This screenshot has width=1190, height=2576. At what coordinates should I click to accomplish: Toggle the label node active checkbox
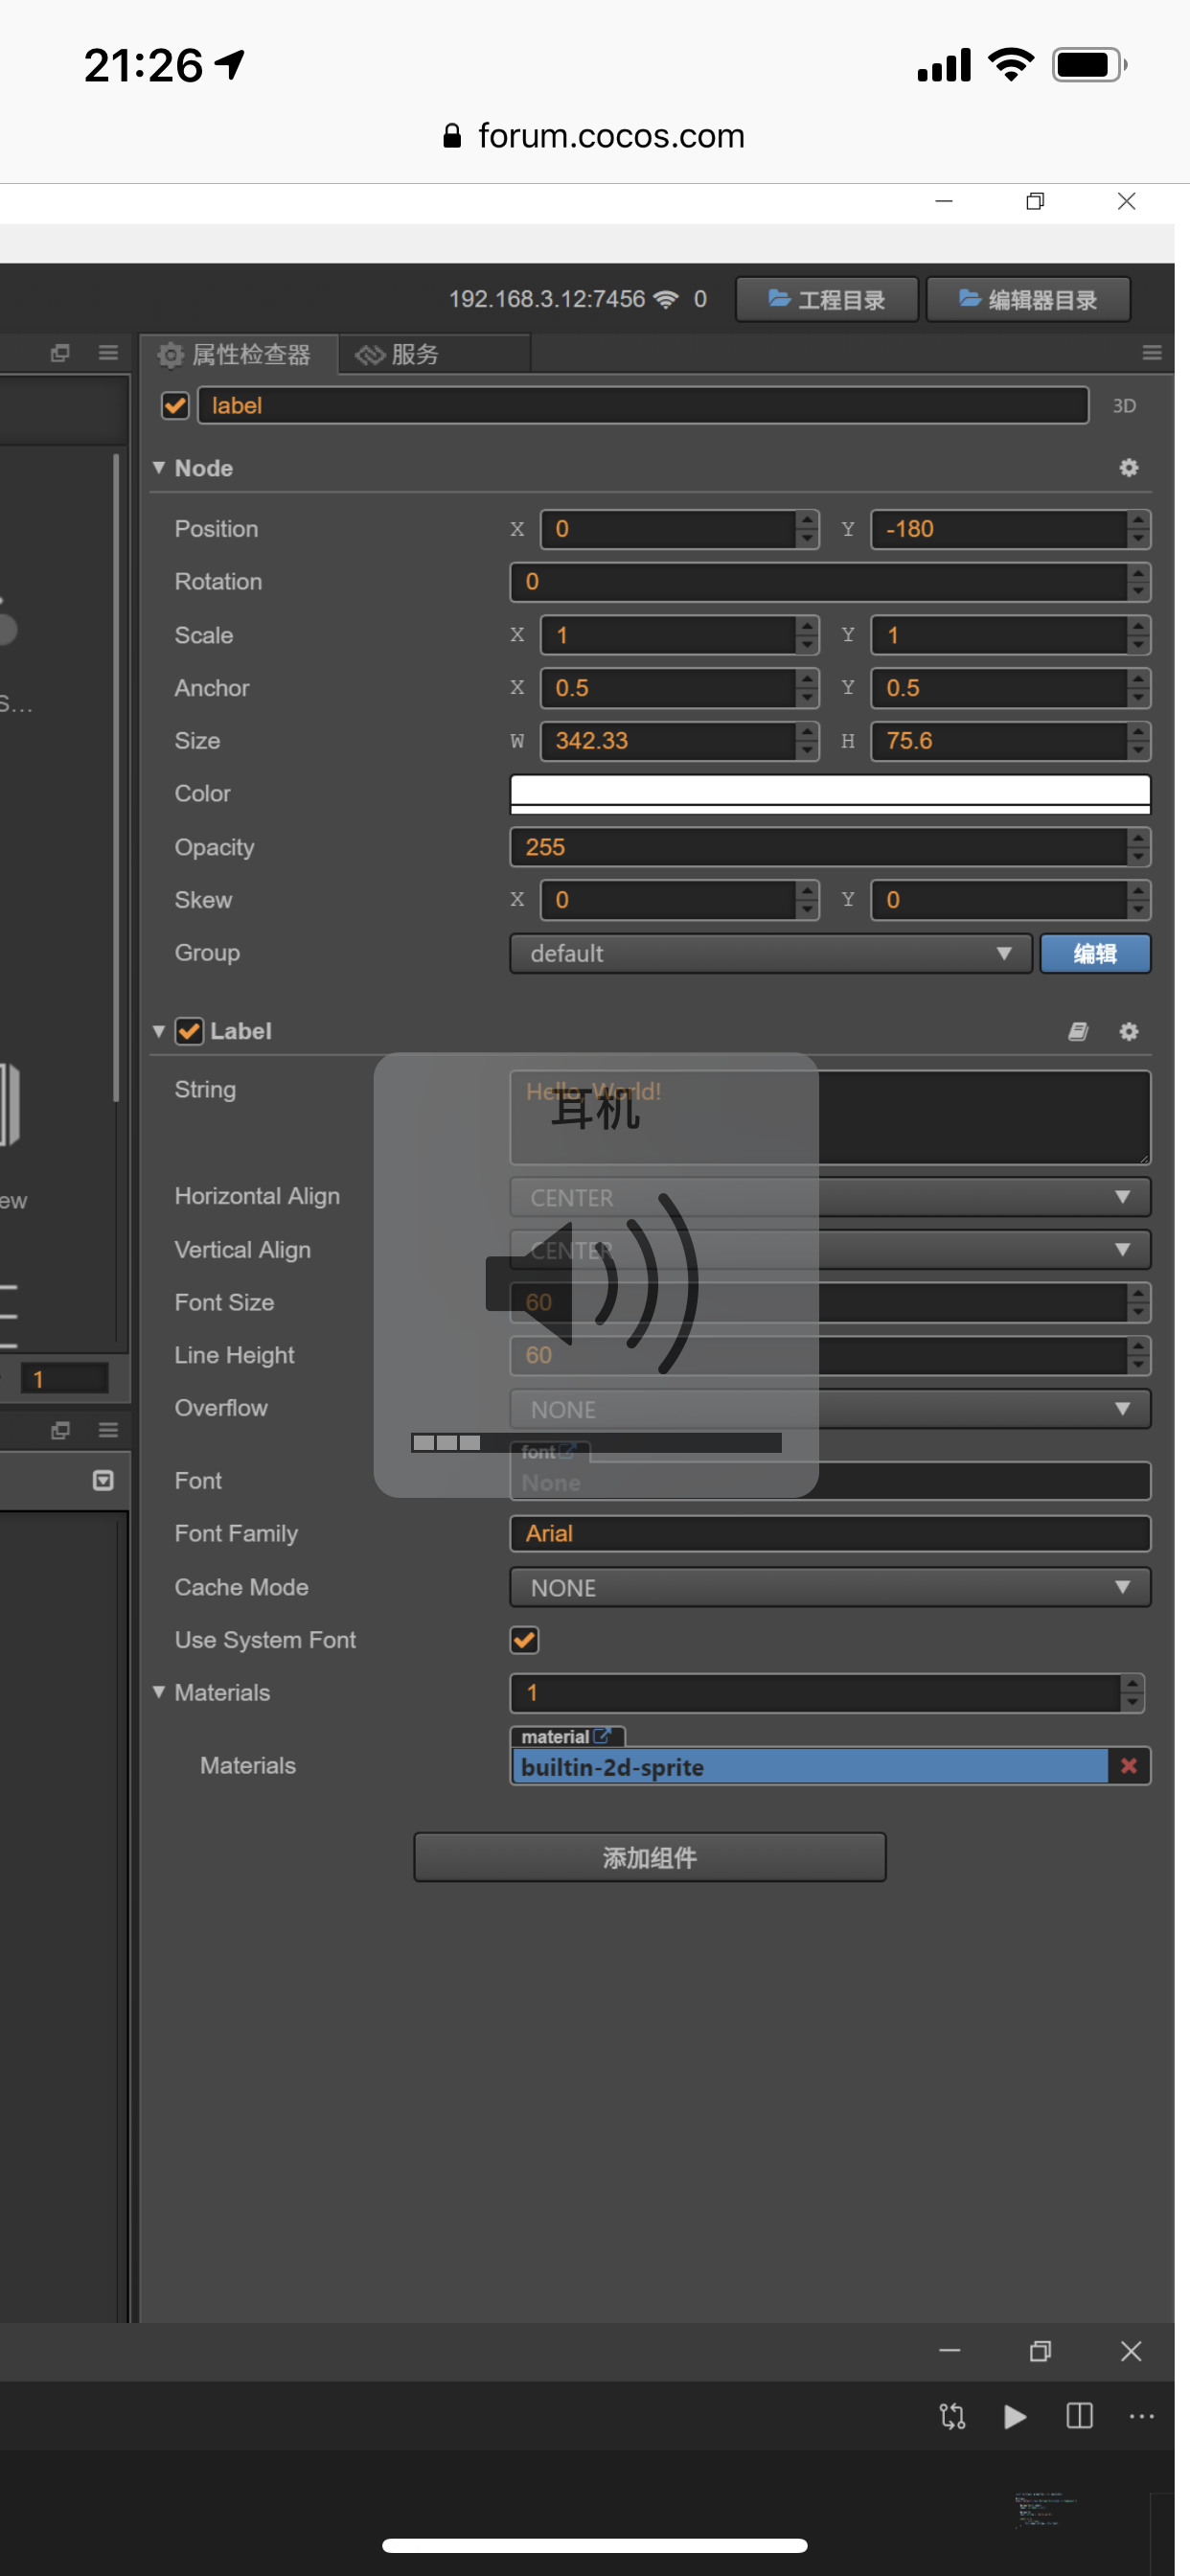tap(175, 405)
